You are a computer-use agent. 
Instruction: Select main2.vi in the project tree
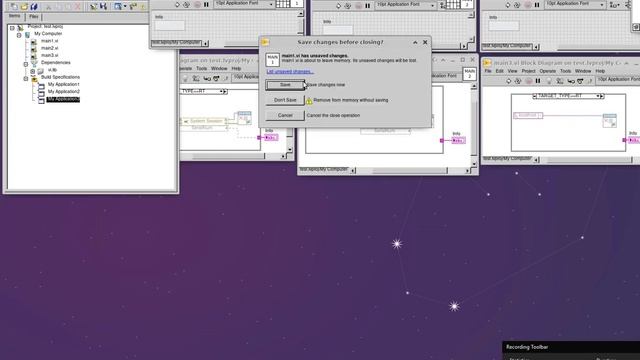[49, 48]
